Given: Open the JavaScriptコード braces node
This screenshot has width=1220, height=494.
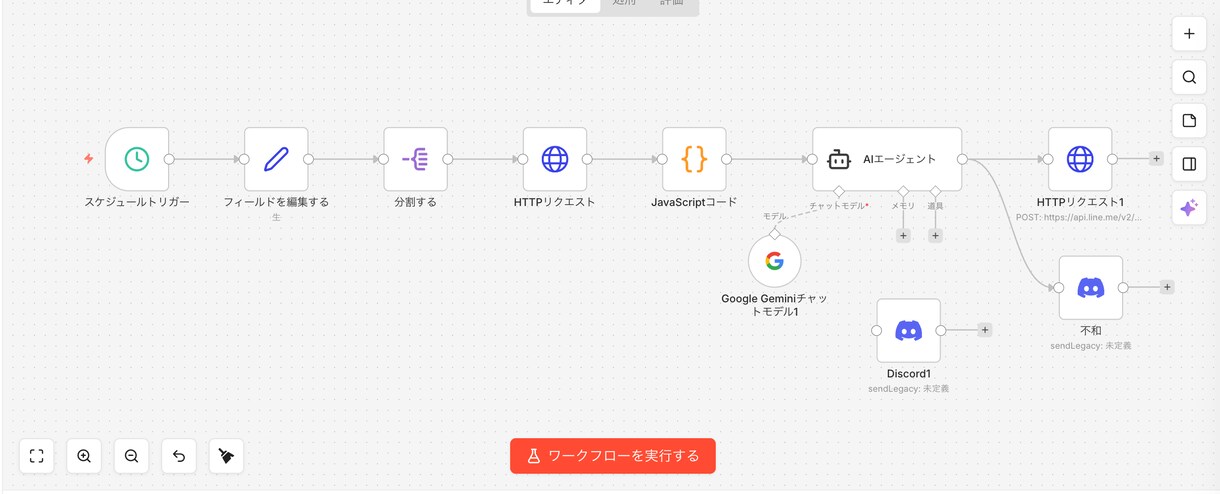Looking at the screenshot, I should point(694,159).
